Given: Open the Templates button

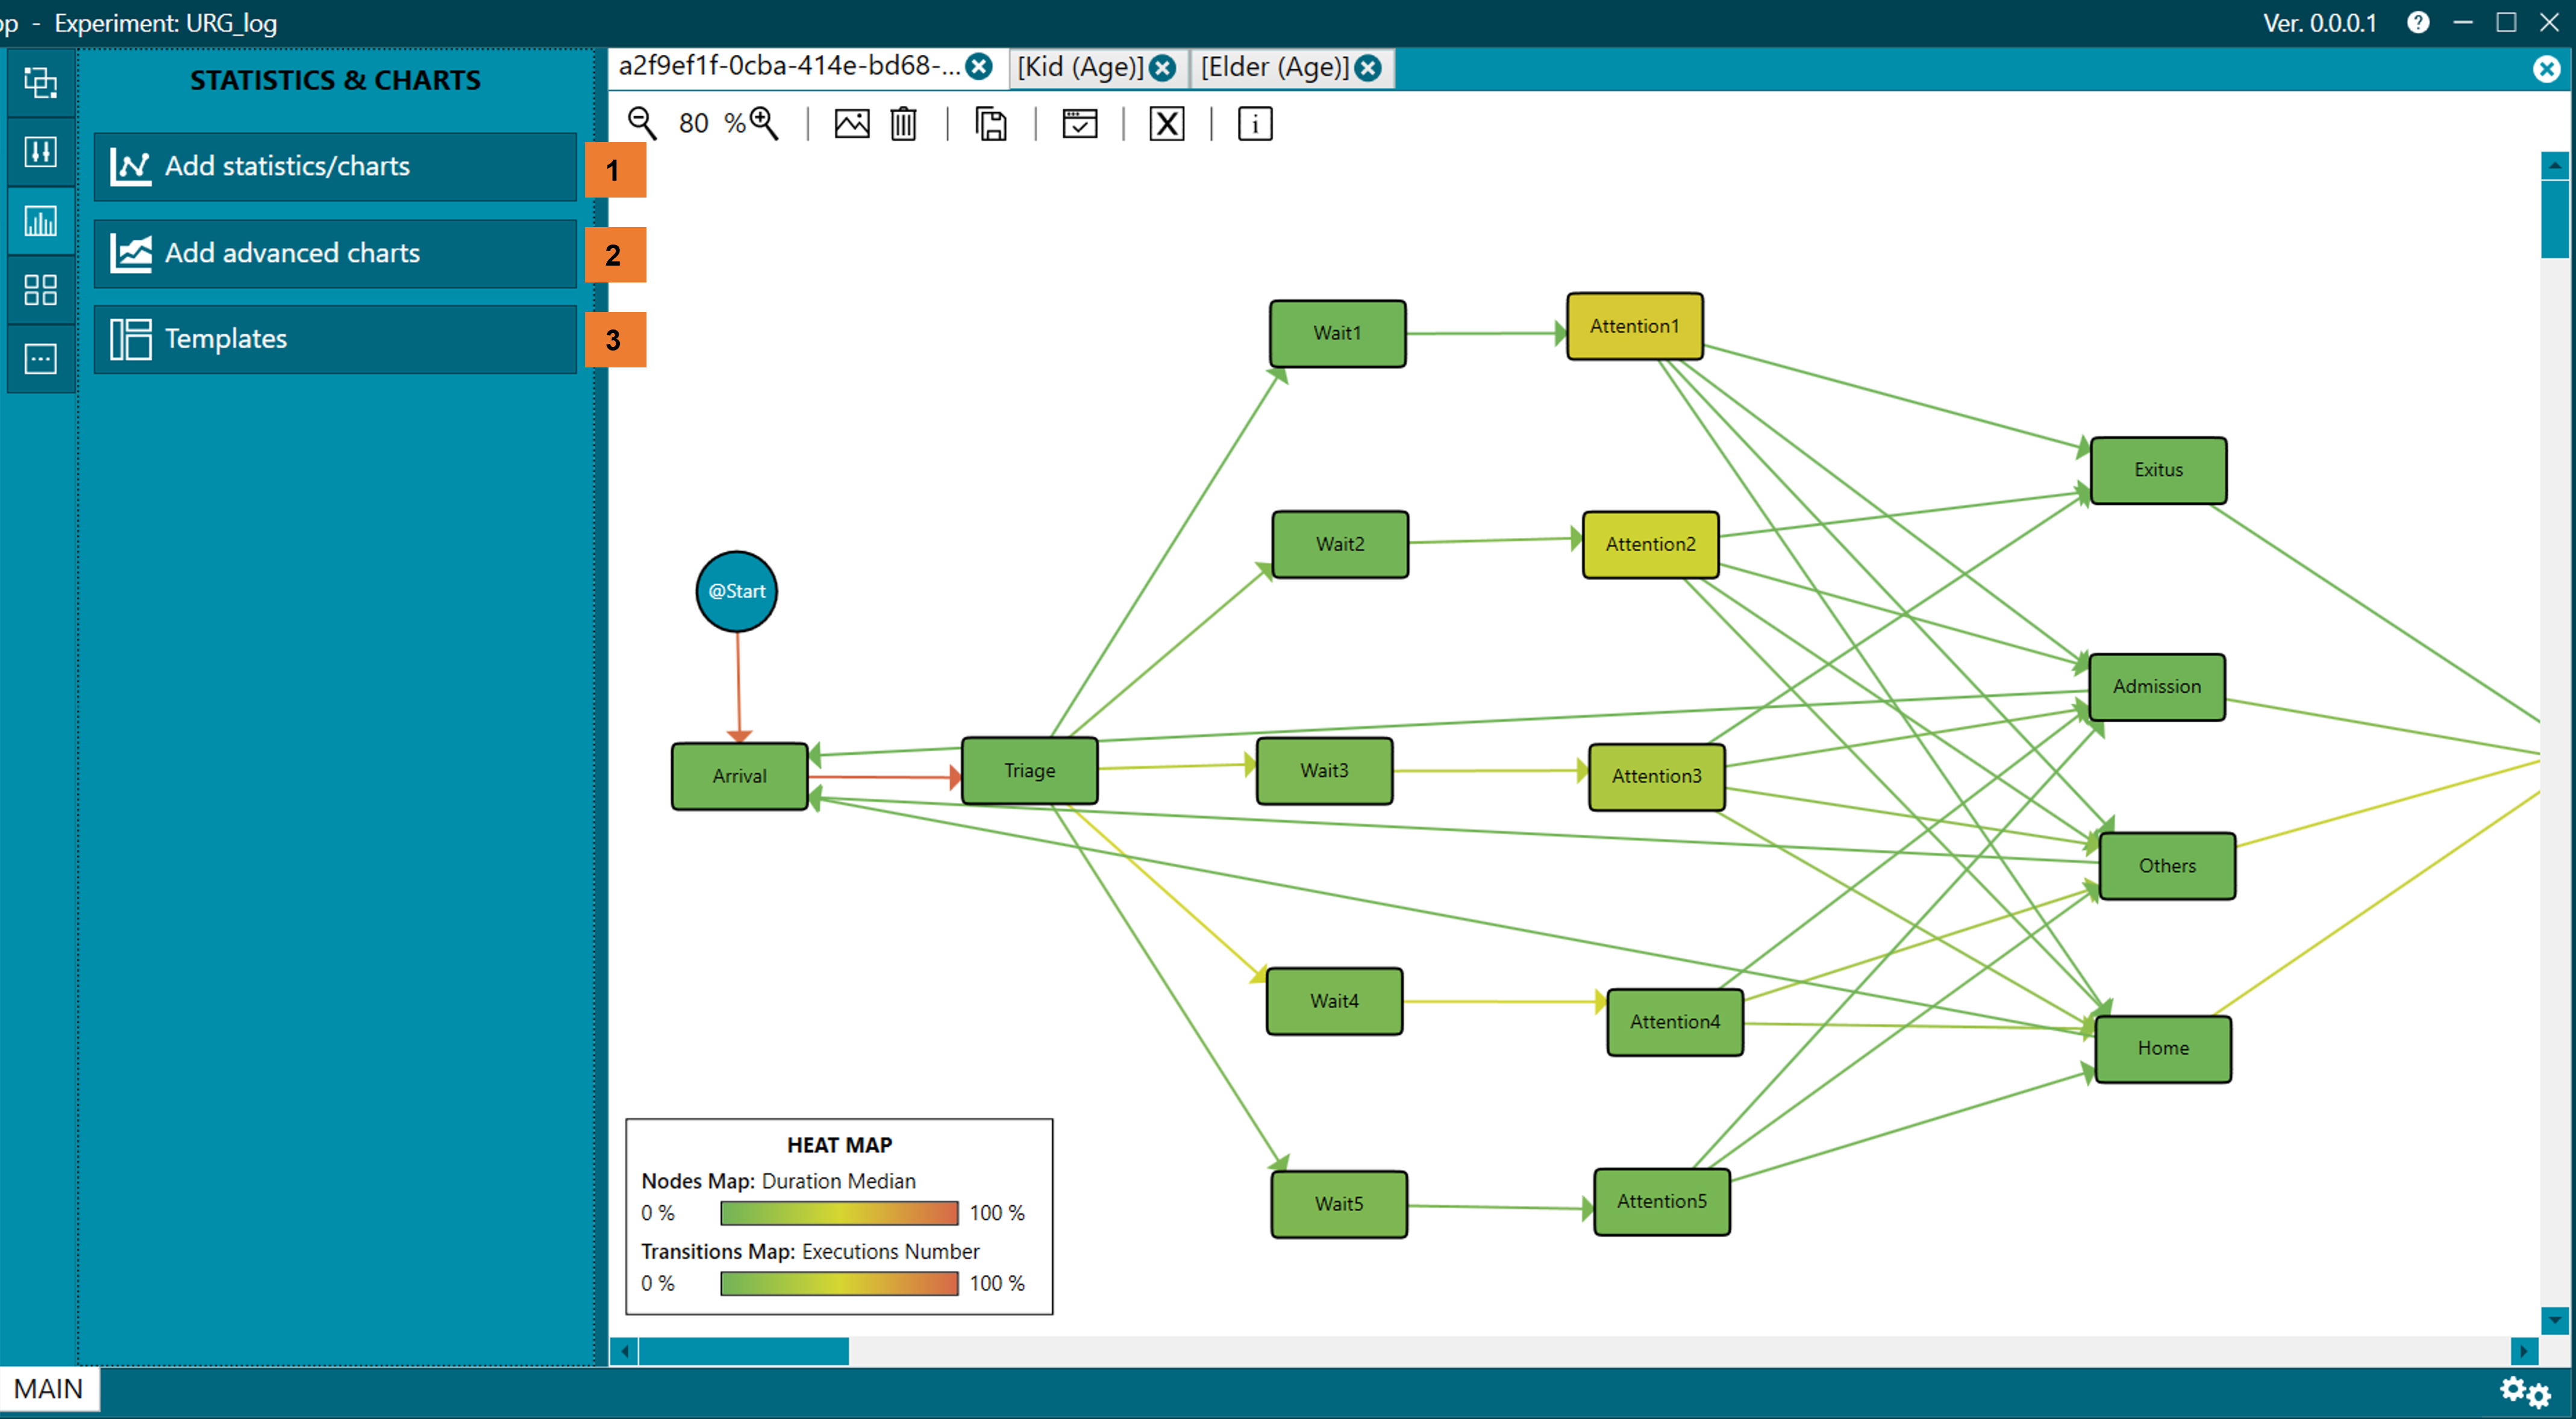Looking at the screenshot, I should point(335,339).
